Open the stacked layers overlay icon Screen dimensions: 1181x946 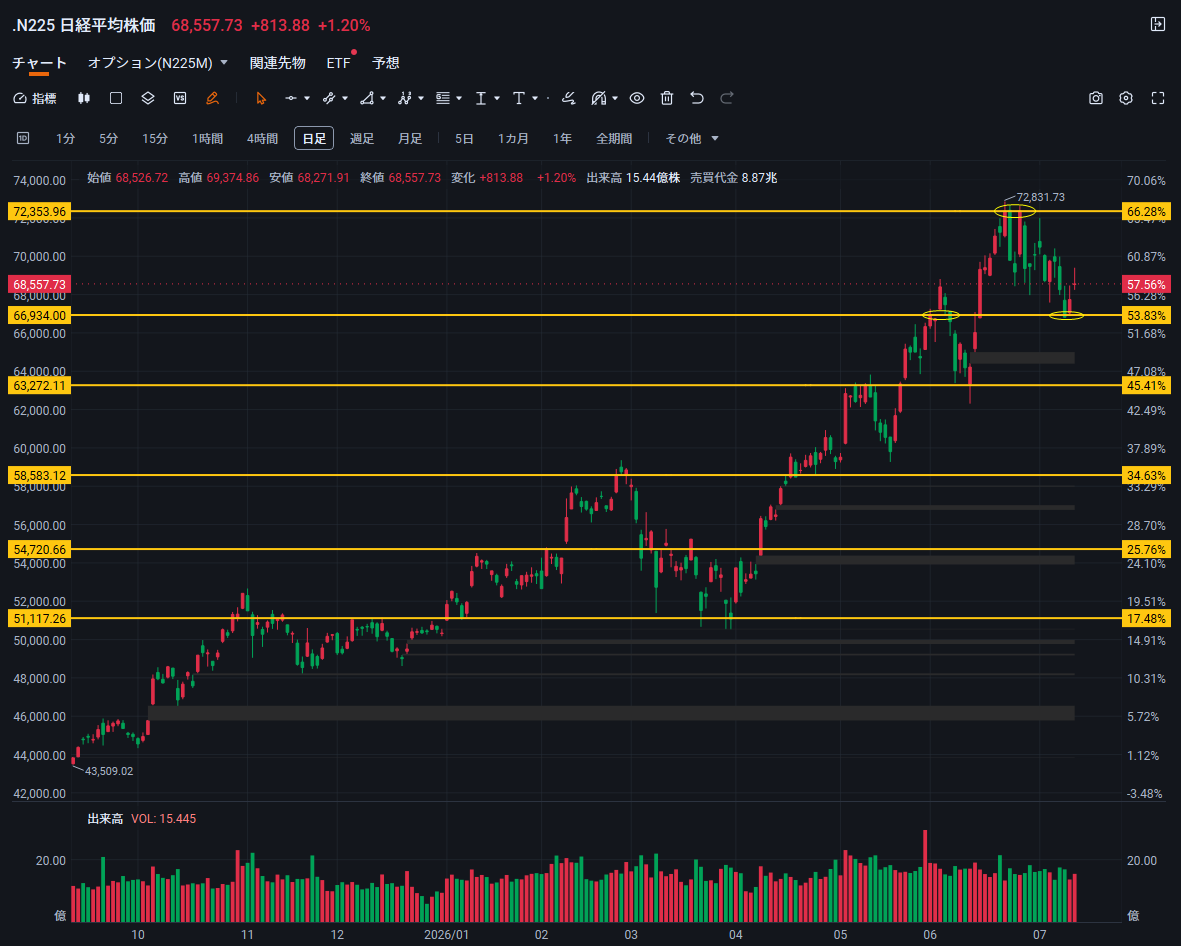click(x=148, y=98)
